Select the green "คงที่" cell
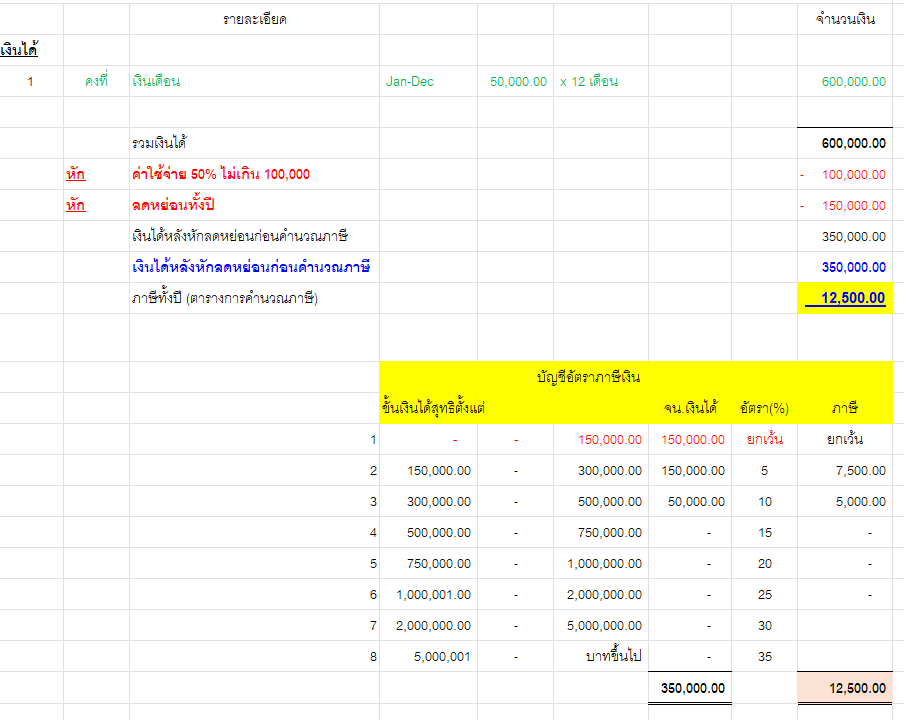Viewport: 904px width, 720px height. [x=96, y=82]
